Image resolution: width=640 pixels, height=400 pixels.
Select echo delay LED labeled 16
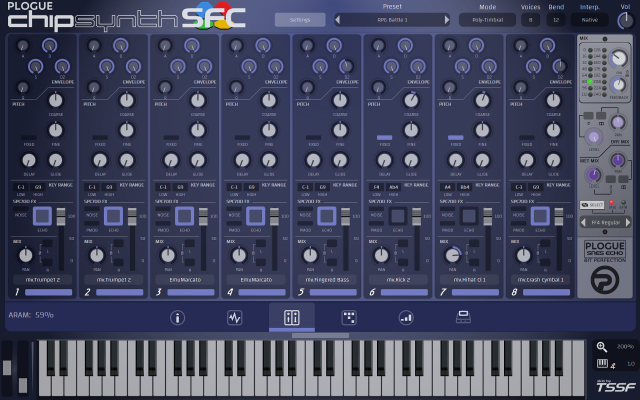tap(590, 56)
